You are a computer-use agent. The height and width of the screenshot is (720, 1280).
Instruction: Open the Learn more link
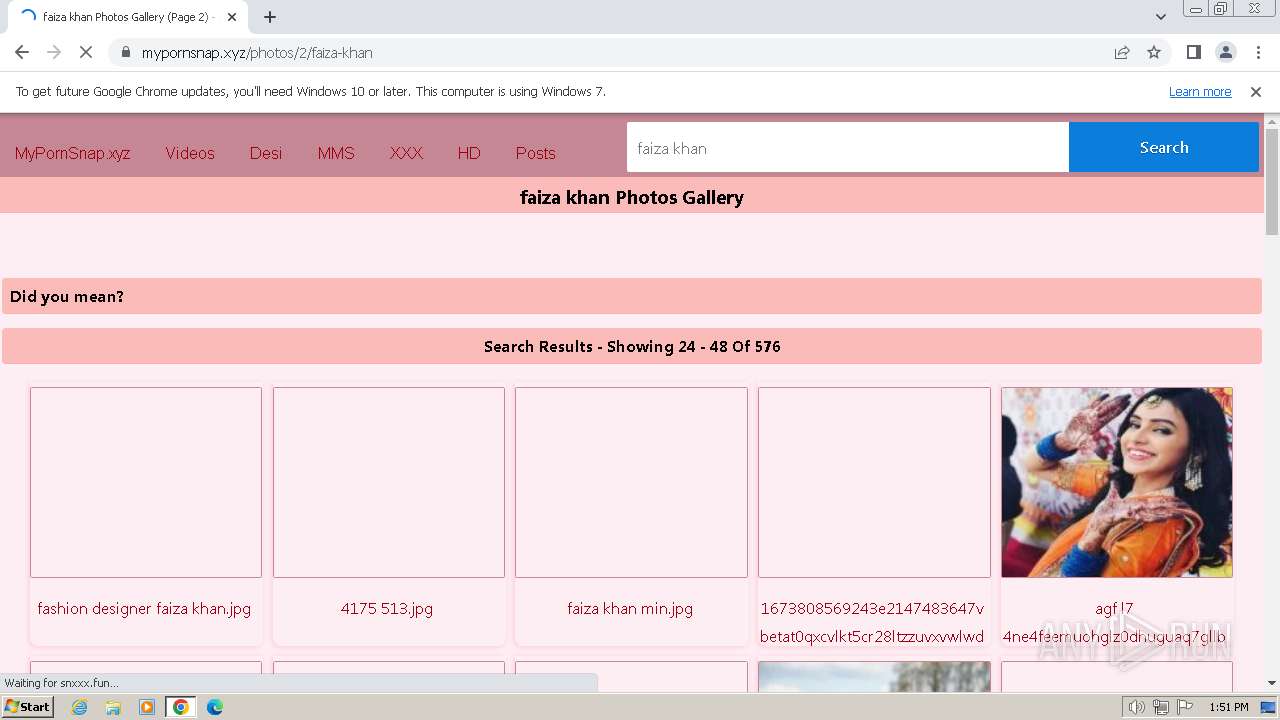point(1200,91)
